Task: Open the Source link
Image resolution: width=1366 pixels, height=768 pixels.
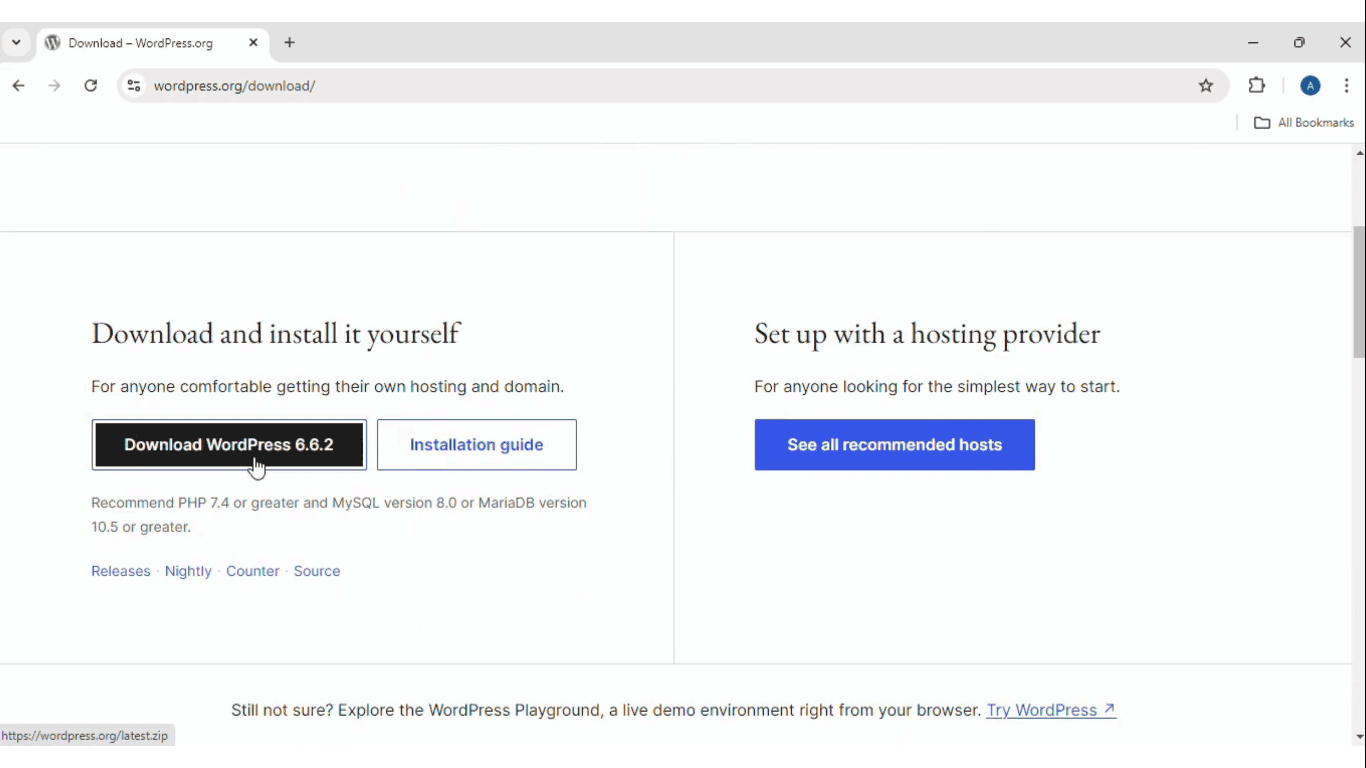Action: [x=317, y=571]
